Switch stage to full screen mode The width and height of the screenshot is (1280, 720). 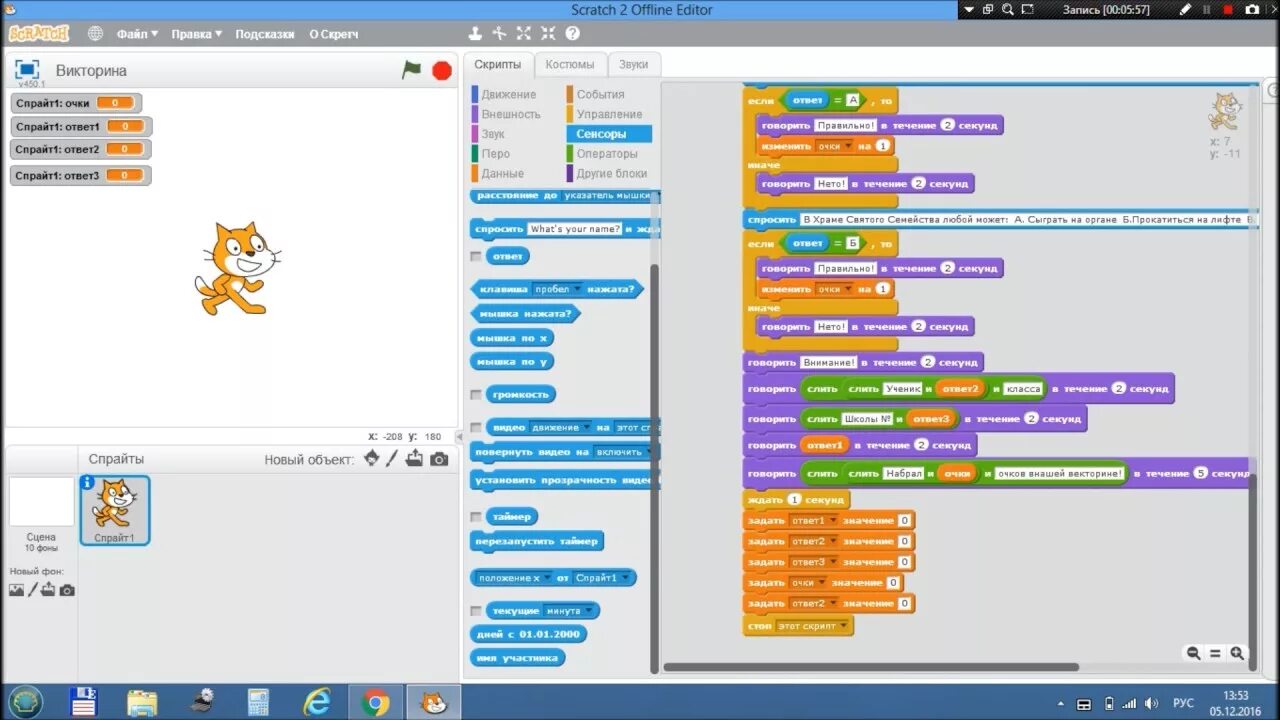click(x=27, y=69)
